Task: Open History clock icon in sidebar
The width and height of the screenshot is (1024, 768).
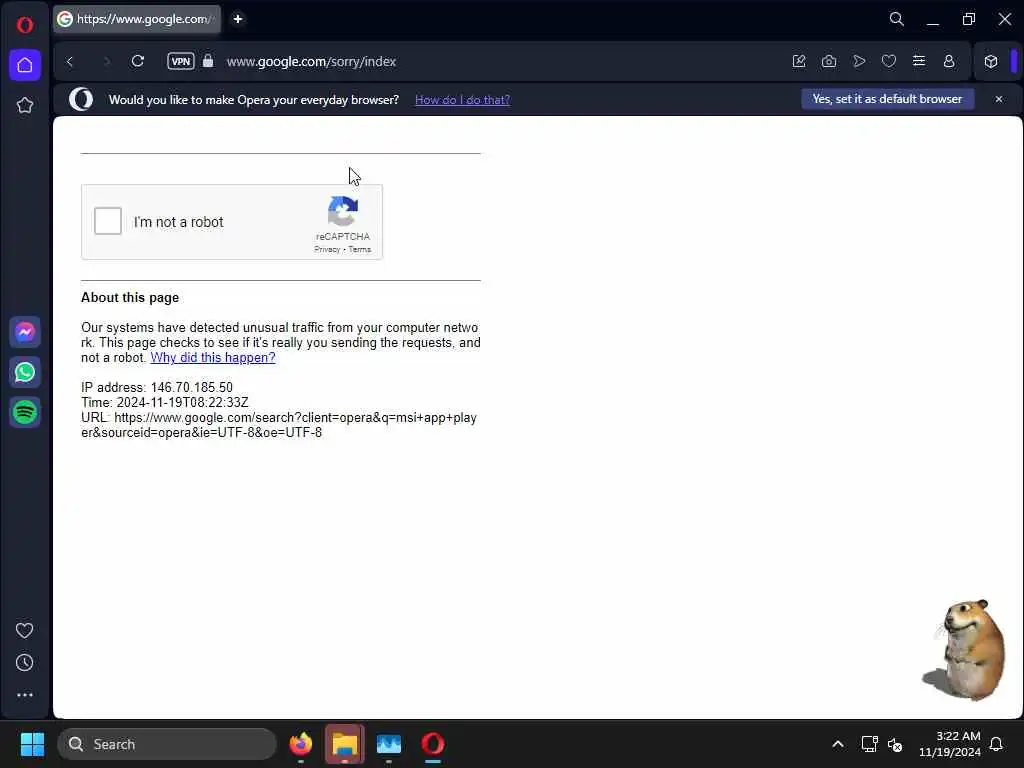Action: [25, 663]
